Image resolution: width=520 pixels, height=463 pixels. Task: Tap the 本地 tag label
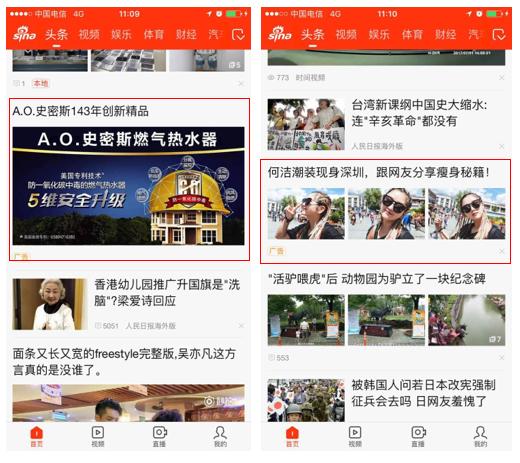point(41,83)
